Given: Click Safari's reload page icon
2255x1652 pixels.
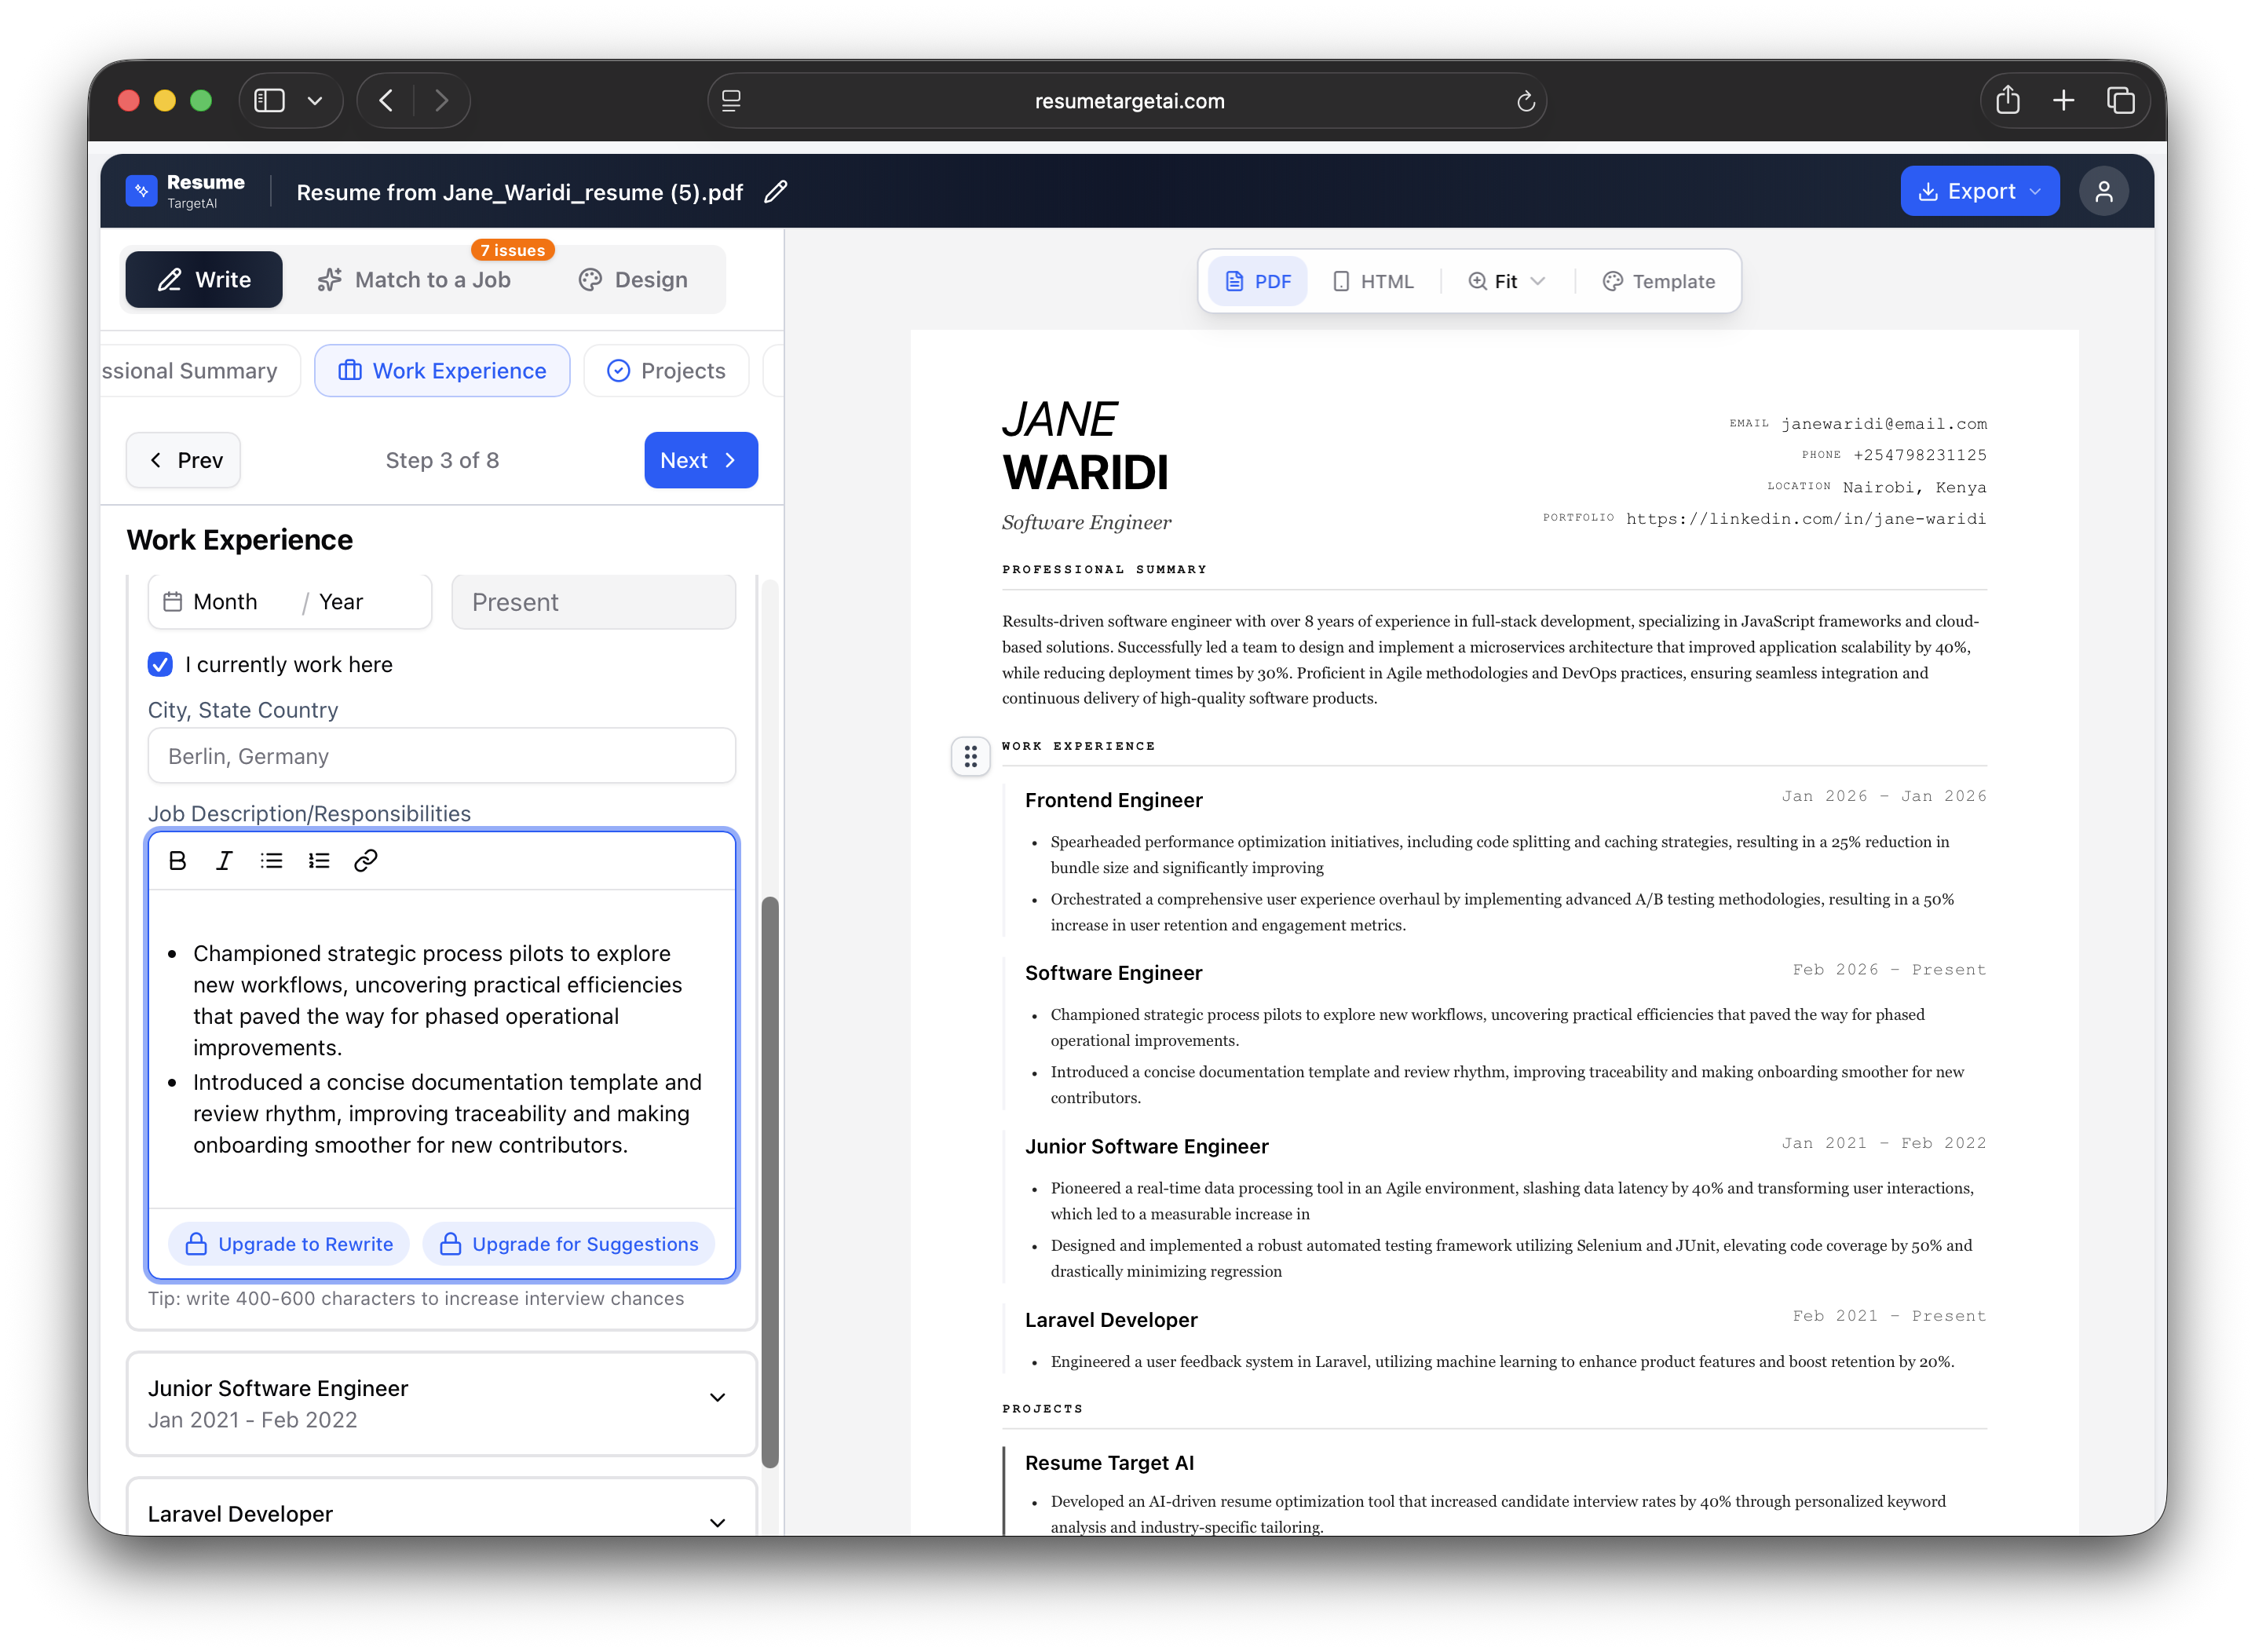Looking at the screenshot, I should 1525,101.
